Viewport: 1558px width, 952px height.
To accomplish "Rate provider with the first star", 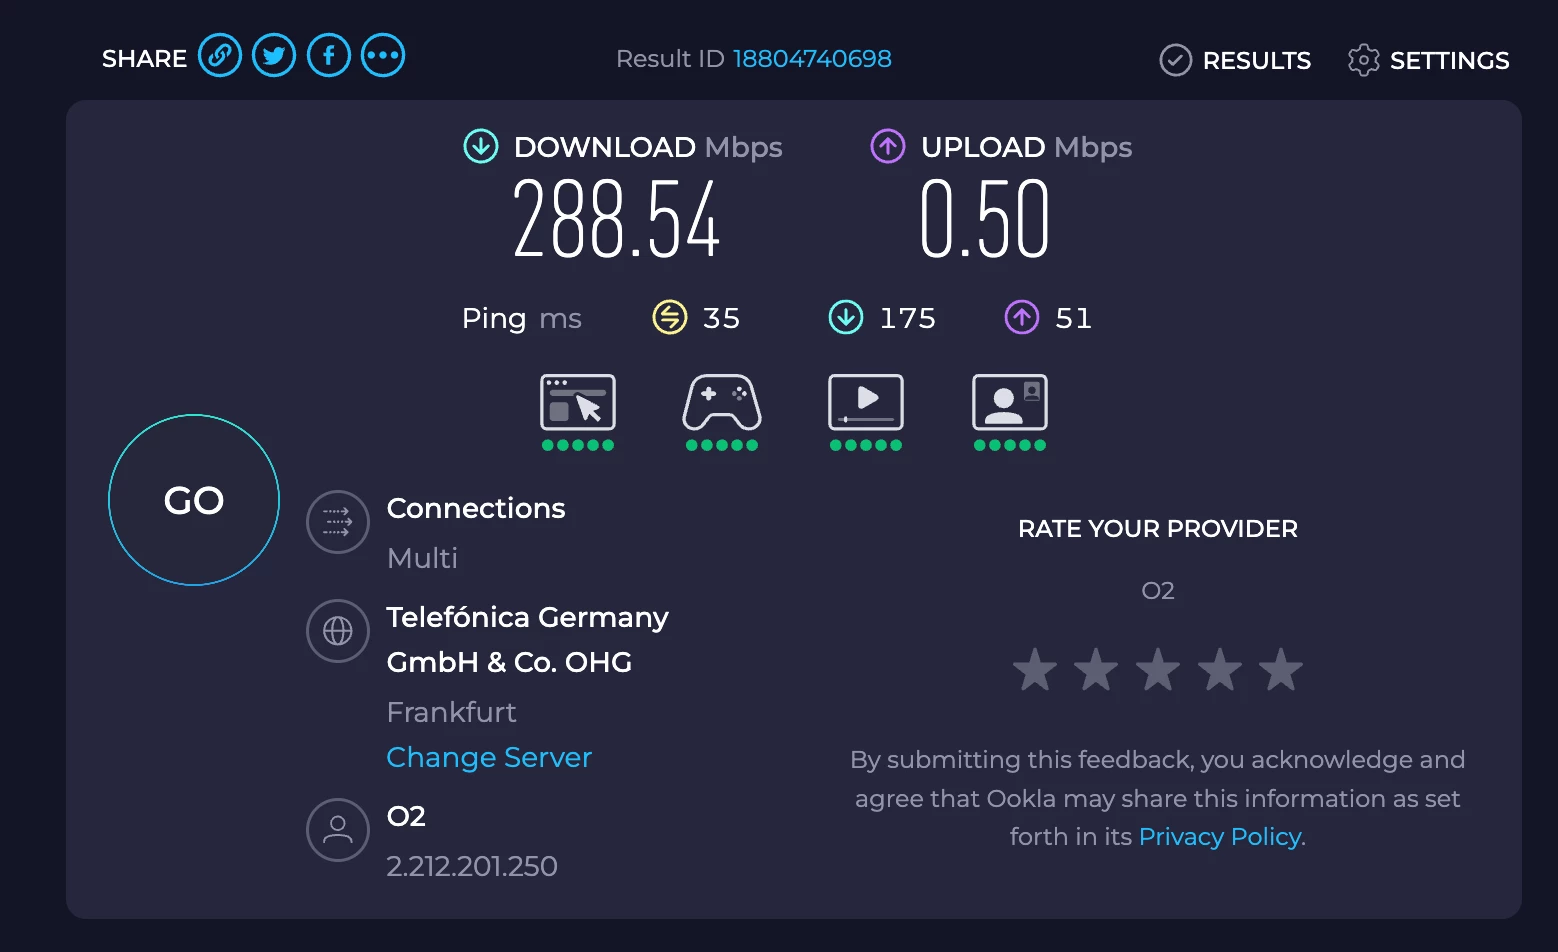I will tap(1035, 670).
